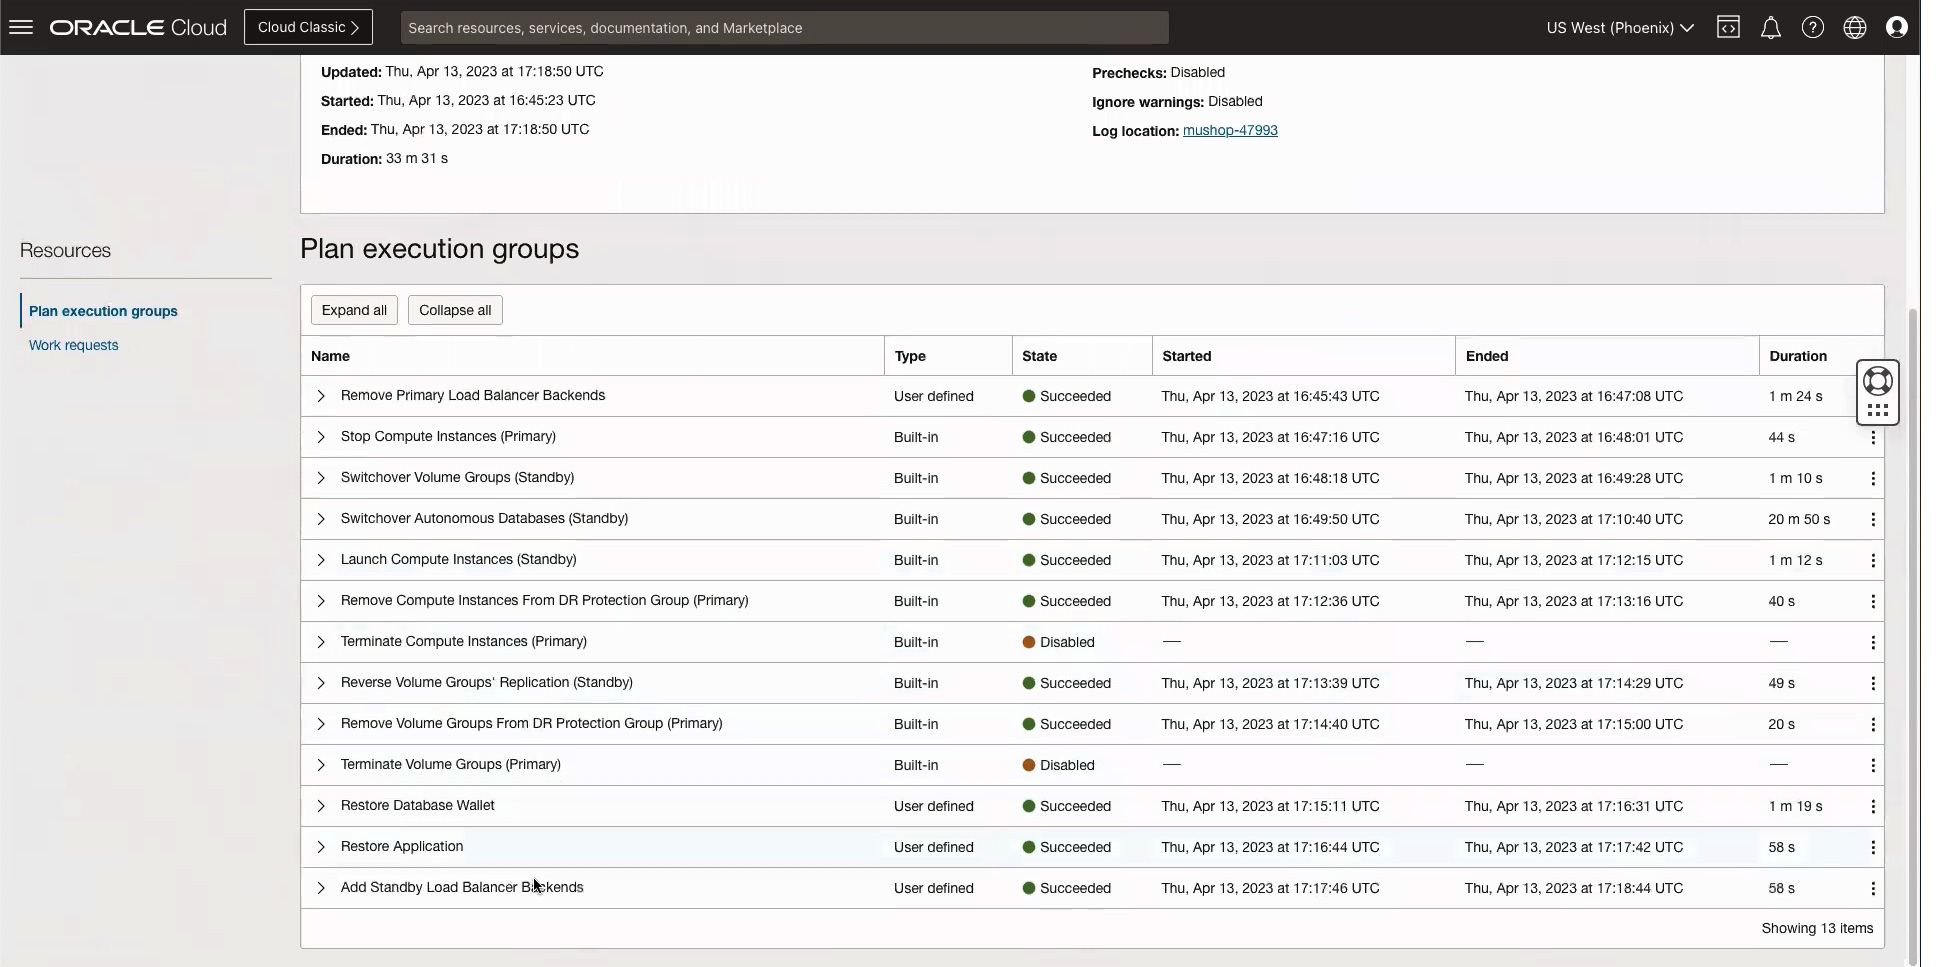Image resolution: width=1939 pixels, height=967 pixels.
Task: Open the US West (Phoenix) region dropdown
Action: pos(1618,27)
